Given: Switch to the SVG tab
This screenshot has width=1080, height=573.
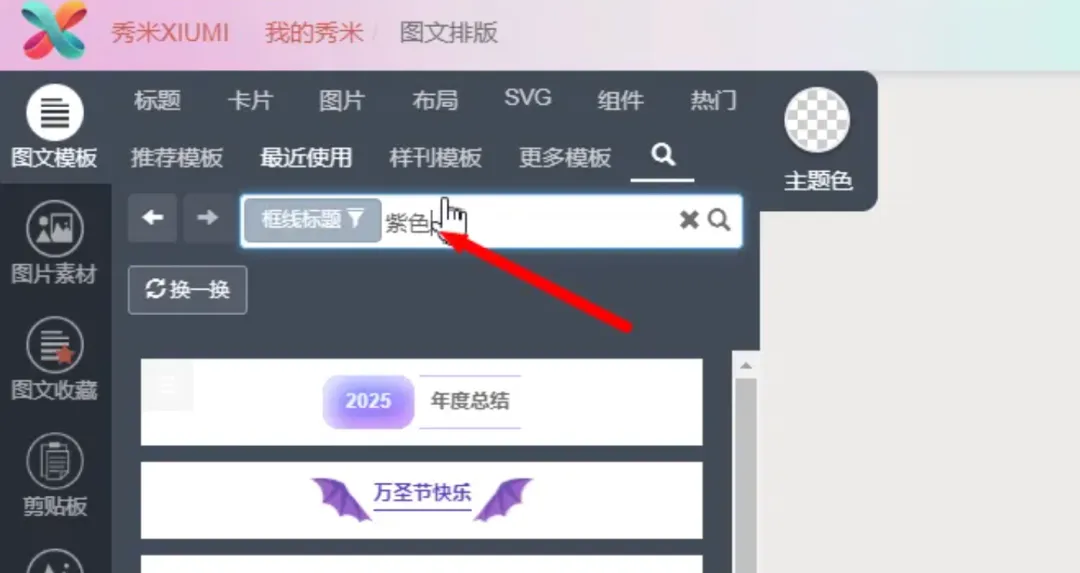Looking at the screenshot, I should click(x=528, y=98).
